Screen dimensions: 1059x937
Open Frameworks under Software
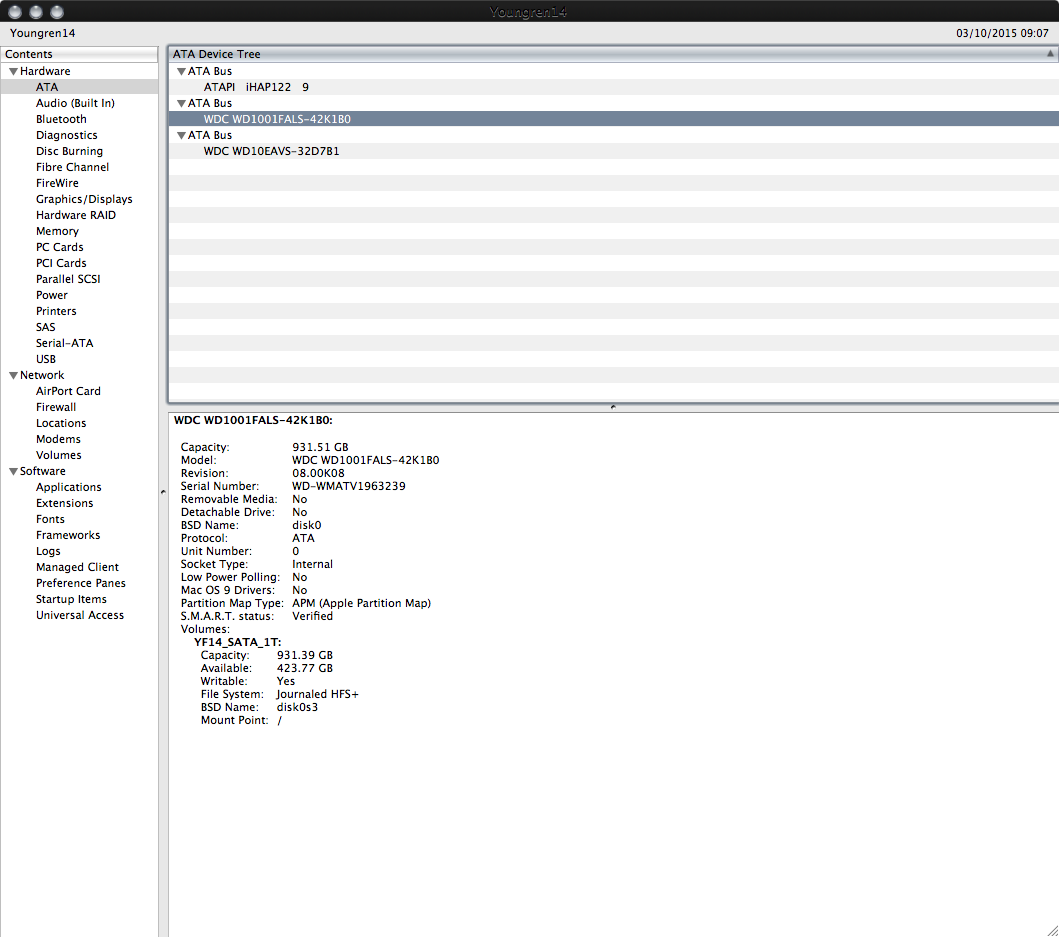click(x=68, y=535)
